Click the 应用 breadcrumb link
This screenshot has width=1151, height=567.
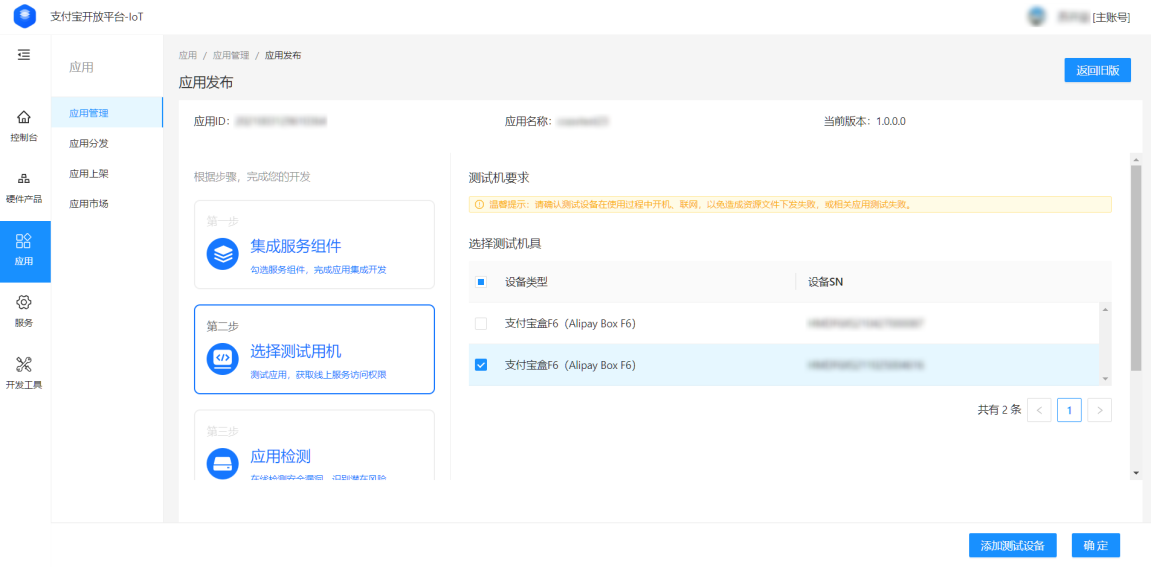[x=187, y=55]
